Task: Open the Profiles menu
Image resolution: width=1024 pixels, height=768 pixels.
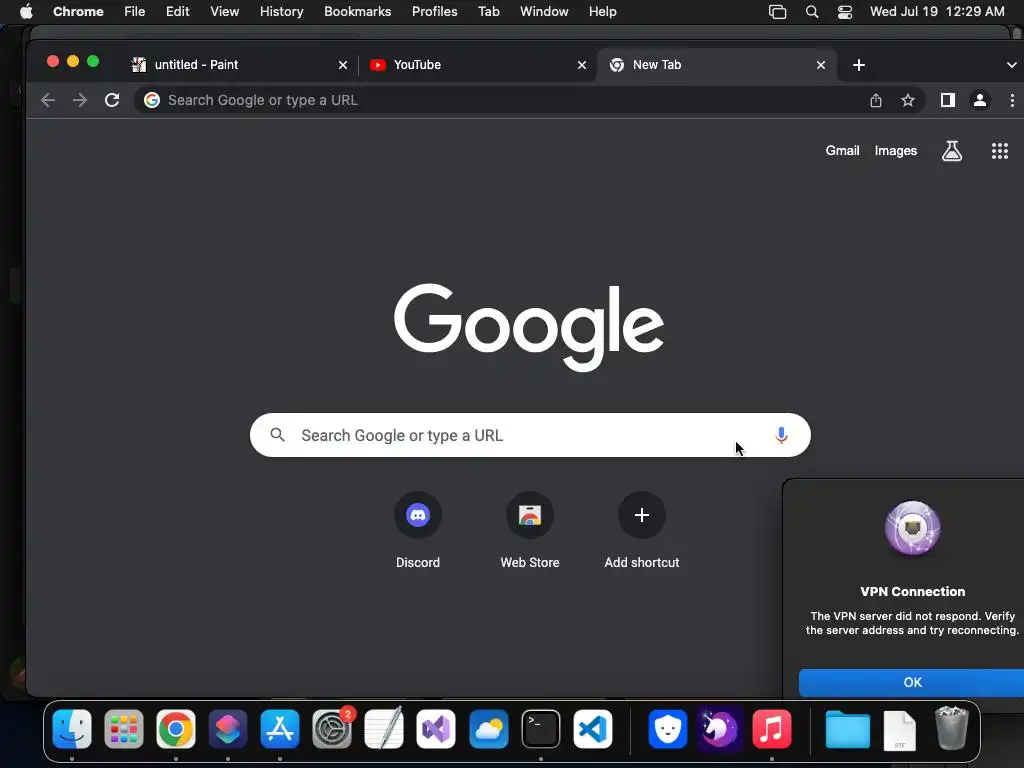Action: tap(434, 12)
